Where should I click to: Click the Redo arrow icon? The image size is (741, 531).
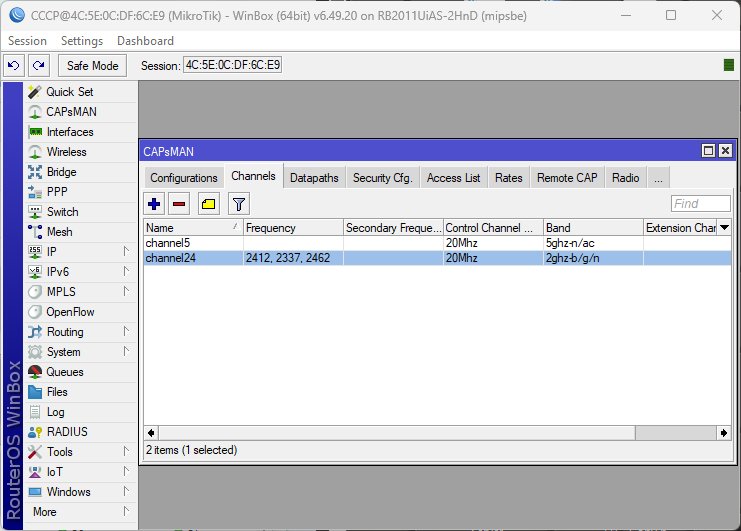39,65
